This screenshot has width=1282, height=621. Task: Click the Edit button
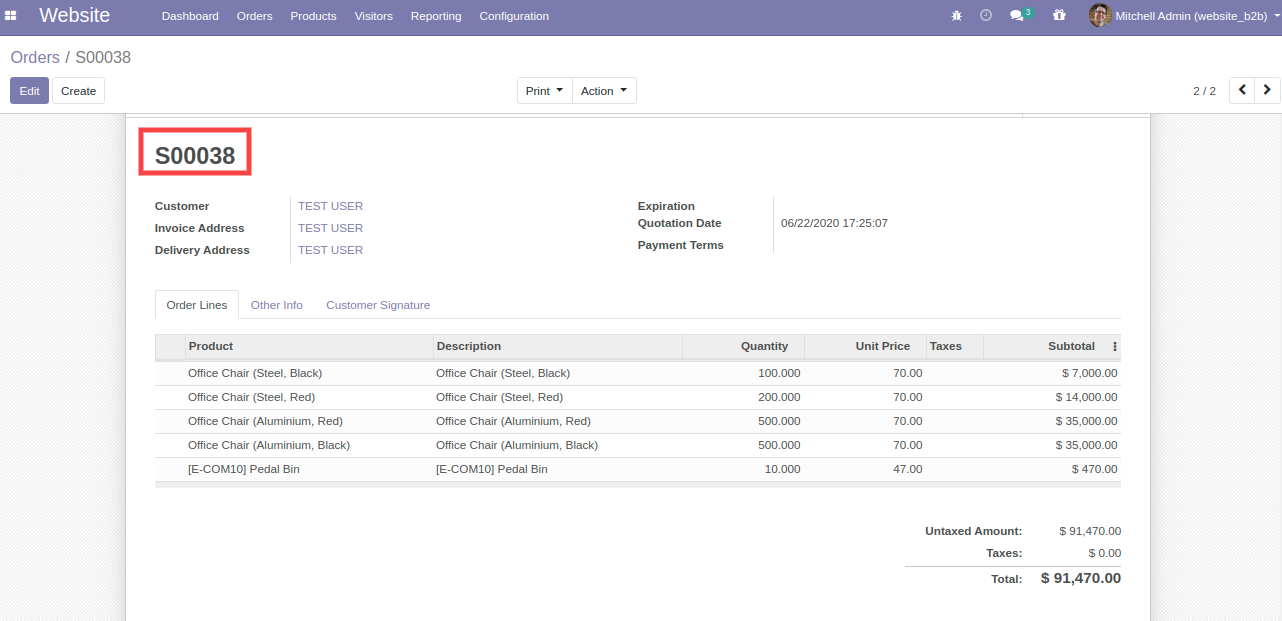point(29,91)
